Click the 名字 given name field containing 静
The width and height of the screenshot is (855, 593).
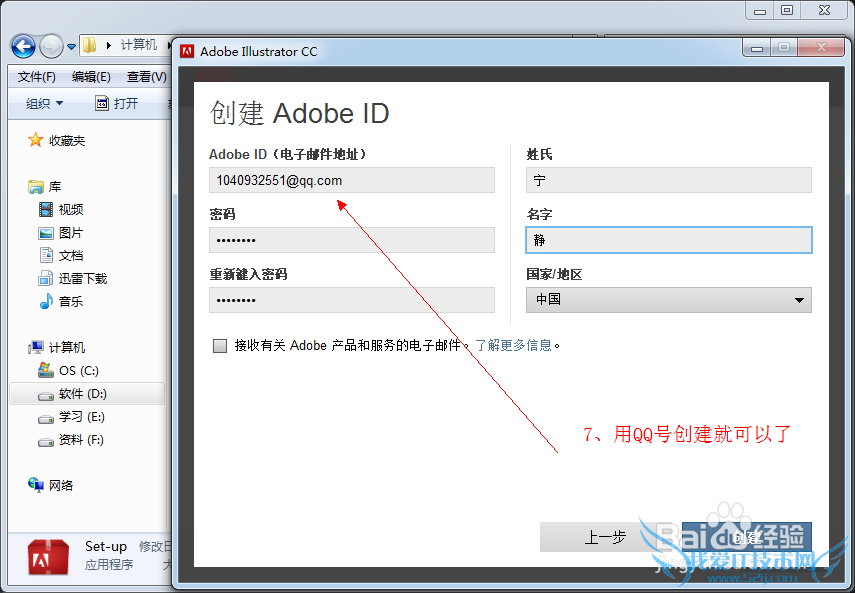tap(669, 240)
